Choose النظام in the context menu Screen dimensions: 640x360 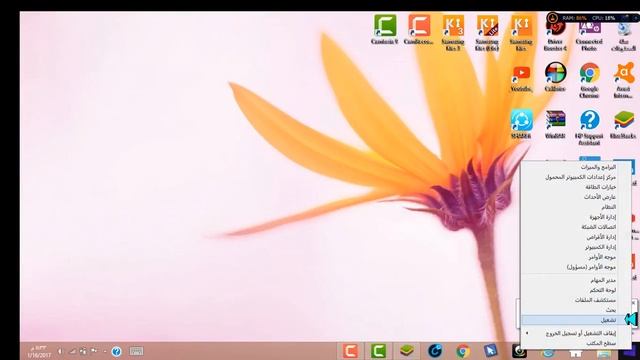pyautogui.click(x=576, y=207)
